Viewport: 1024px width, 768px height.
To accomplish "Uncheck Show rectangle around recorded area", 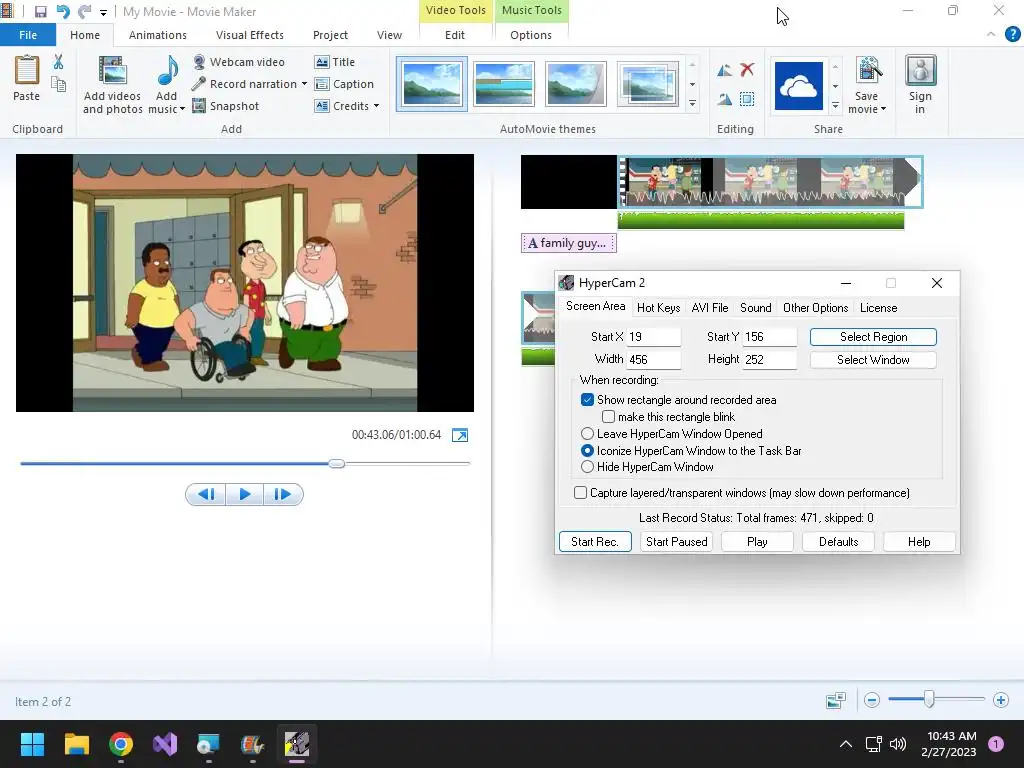I will point(587,400).
